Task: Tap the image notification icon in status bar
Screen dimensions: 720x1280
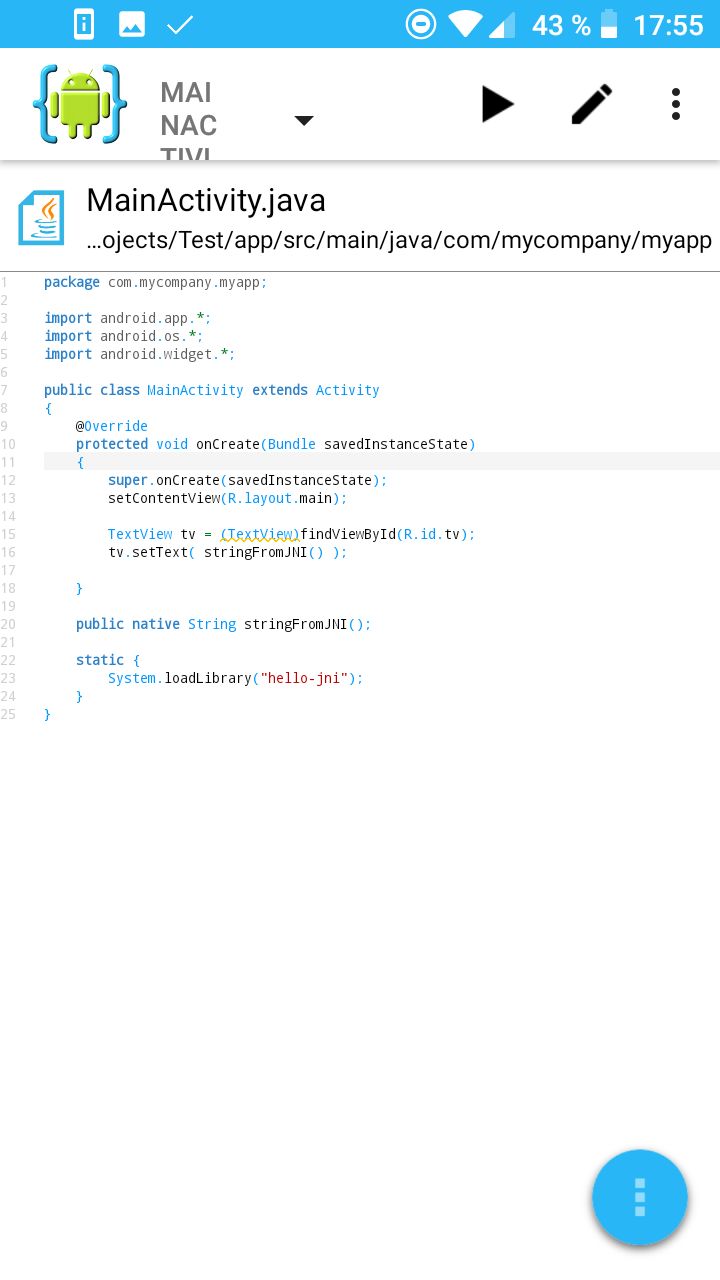Action: pyautogui.click(x=132, y=24)
